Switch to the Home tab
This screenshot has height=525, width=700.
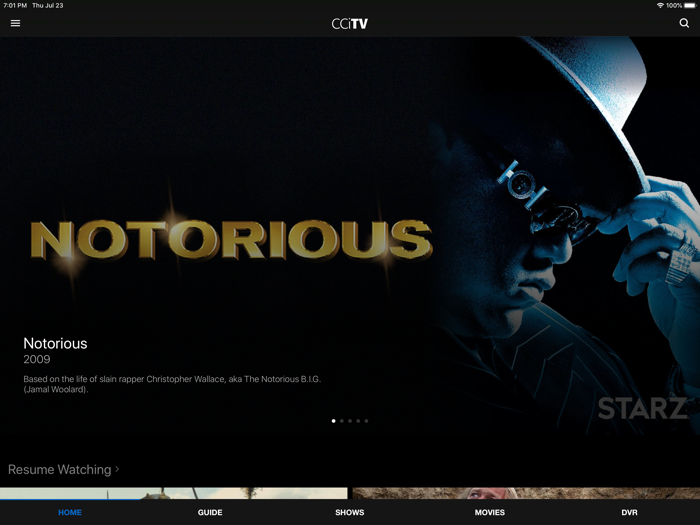point(70,512)
